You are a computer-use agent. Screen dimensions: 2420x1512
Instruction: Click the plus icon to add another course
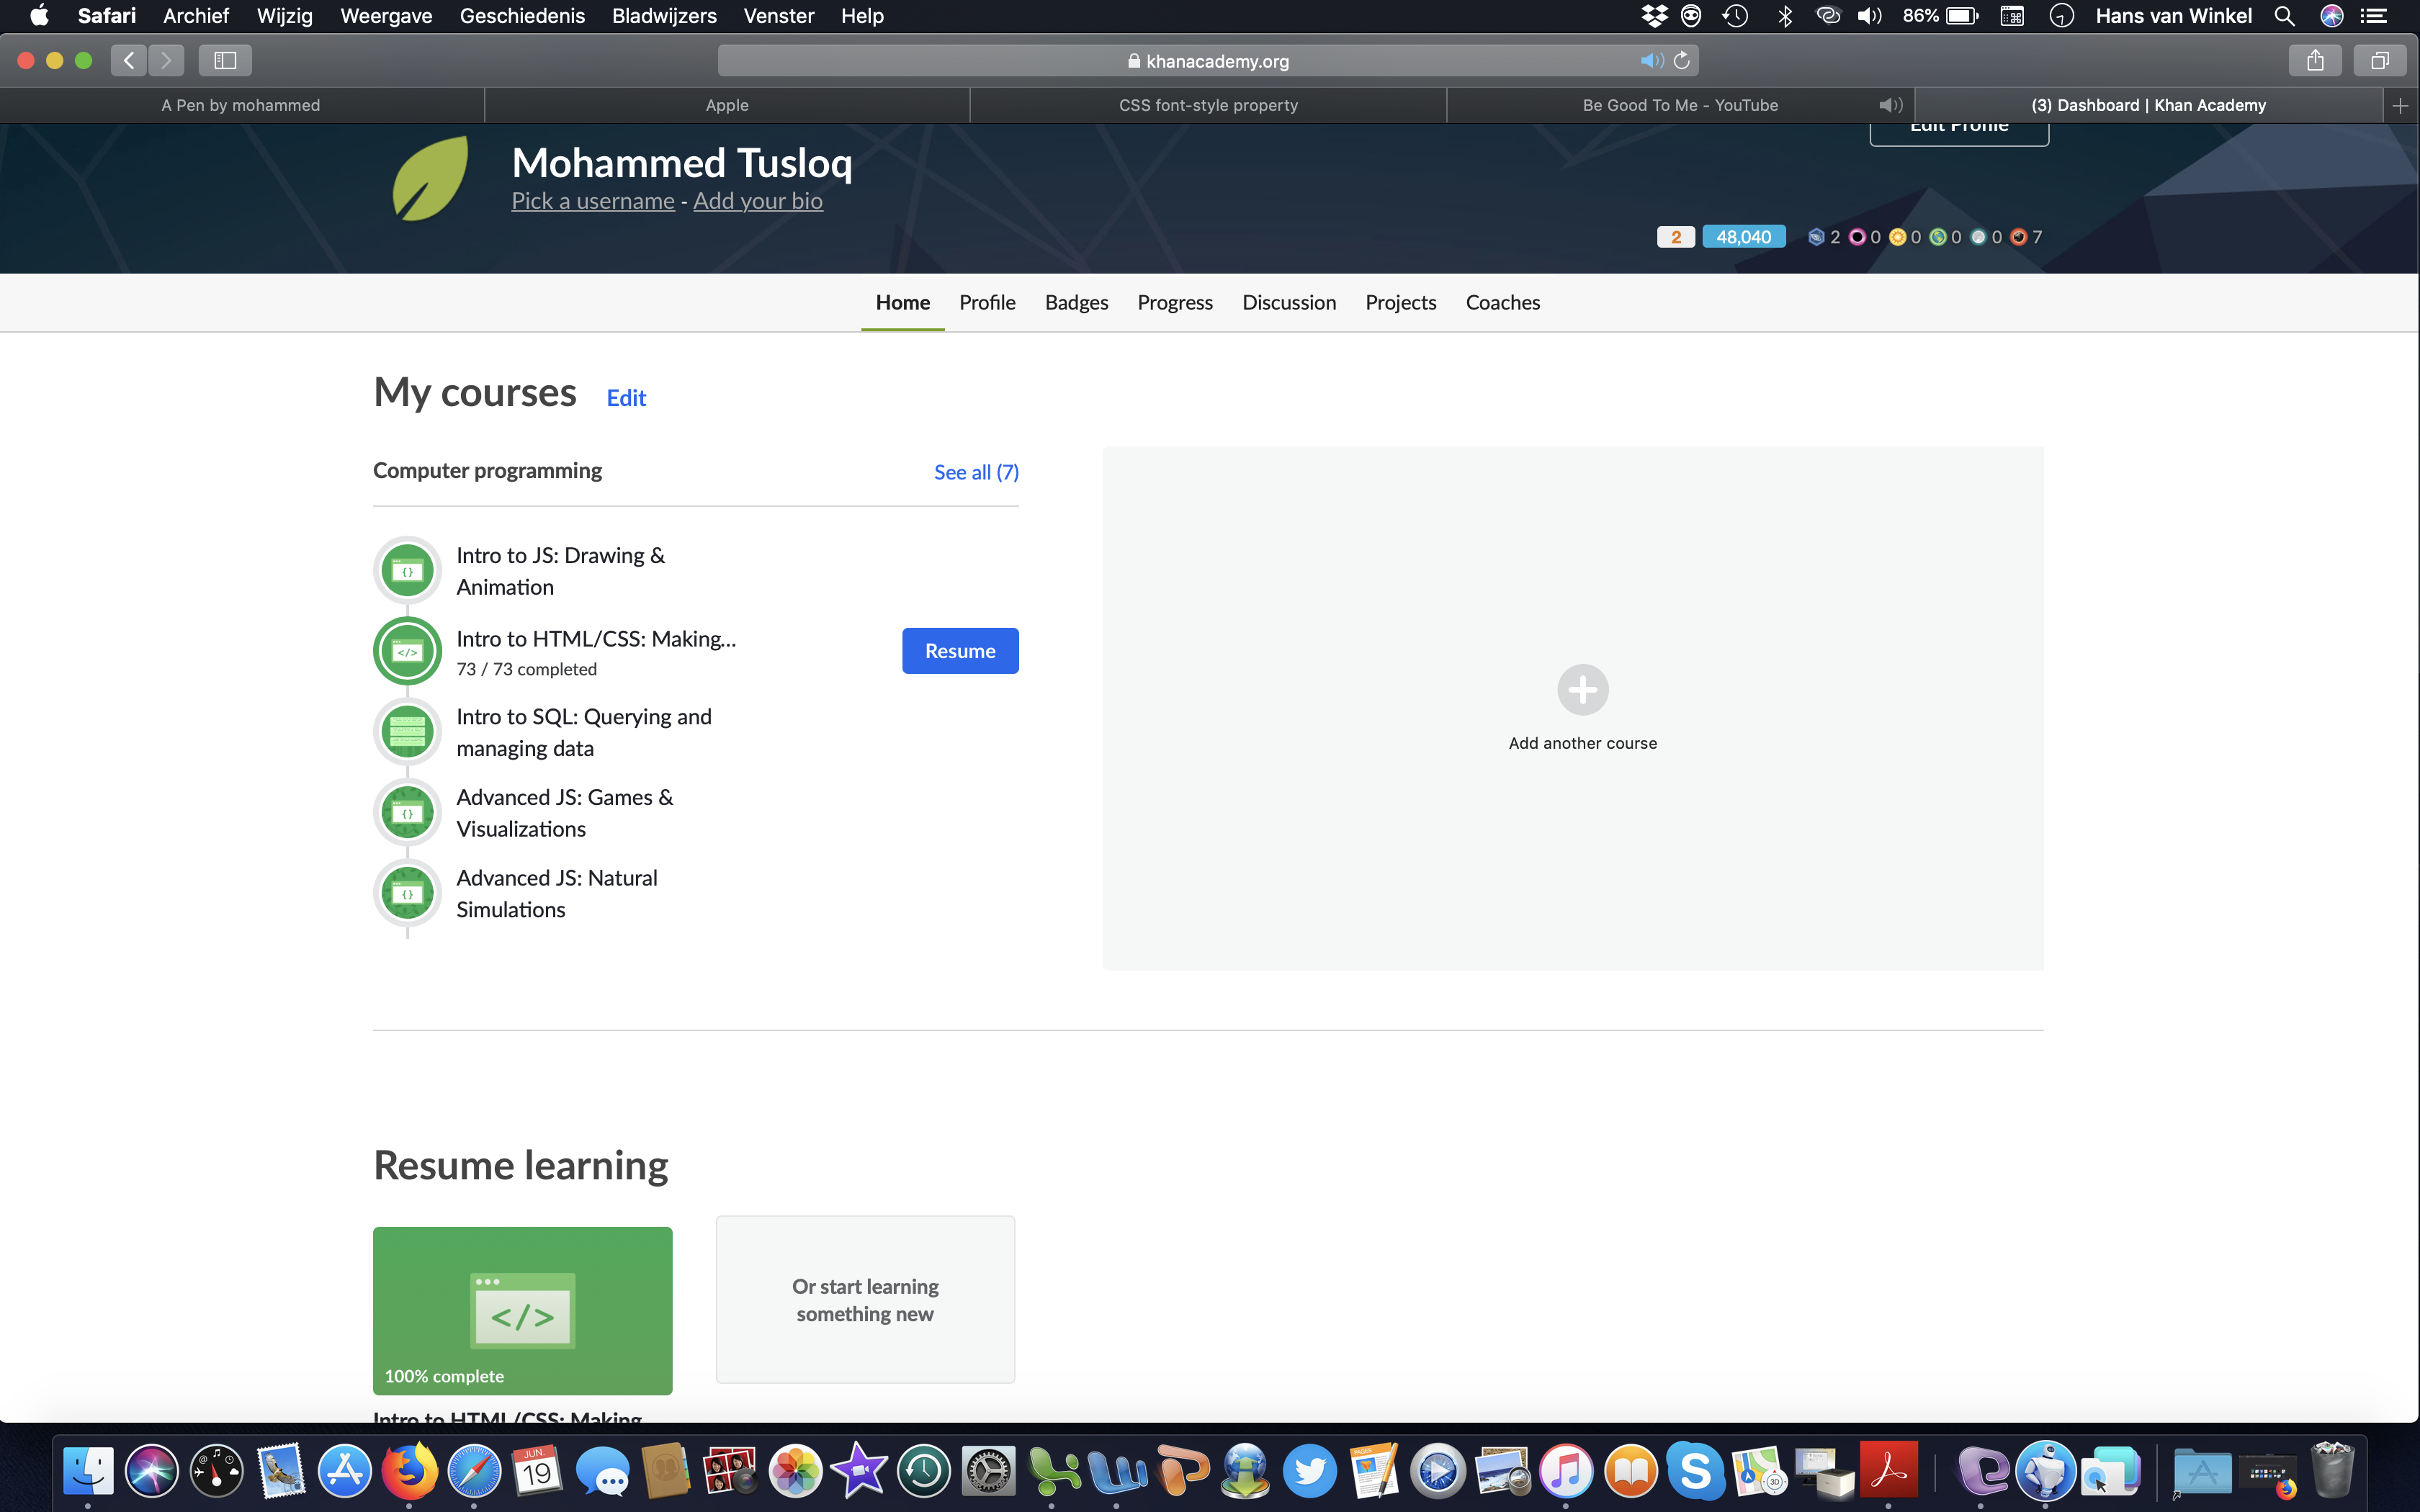(1582, 690)
